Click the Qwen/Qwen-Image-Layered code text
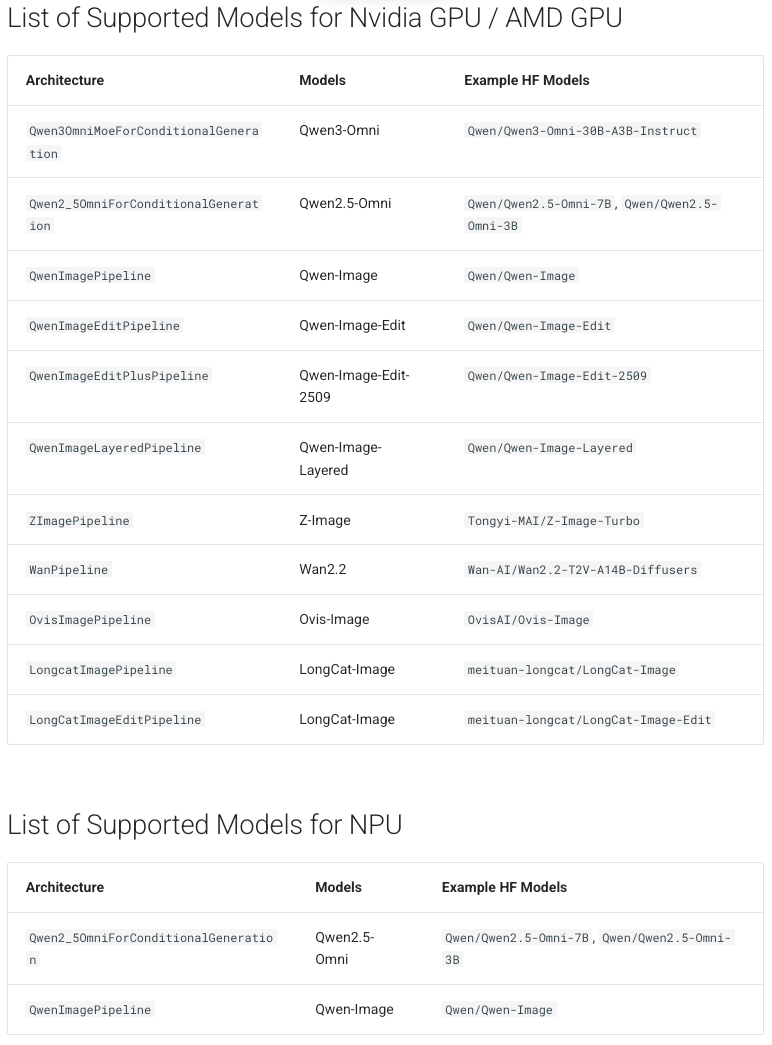 550,448
